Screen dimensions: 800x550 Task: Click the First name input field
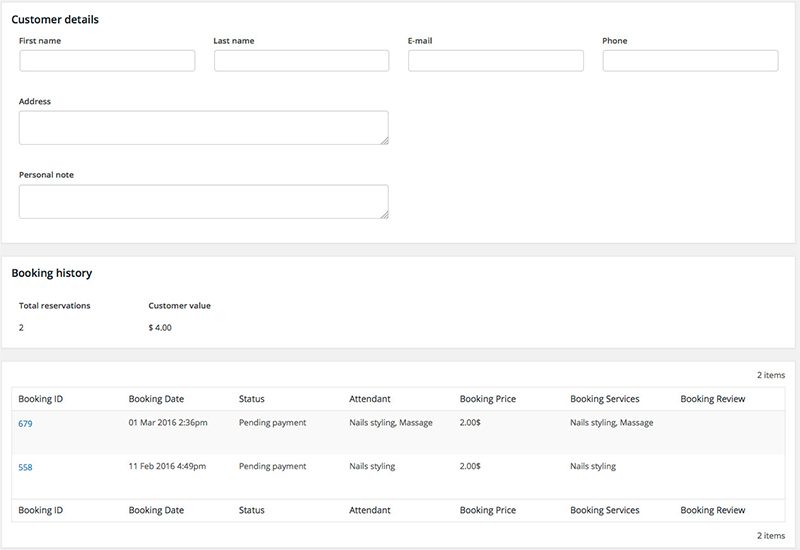[107, 61]
